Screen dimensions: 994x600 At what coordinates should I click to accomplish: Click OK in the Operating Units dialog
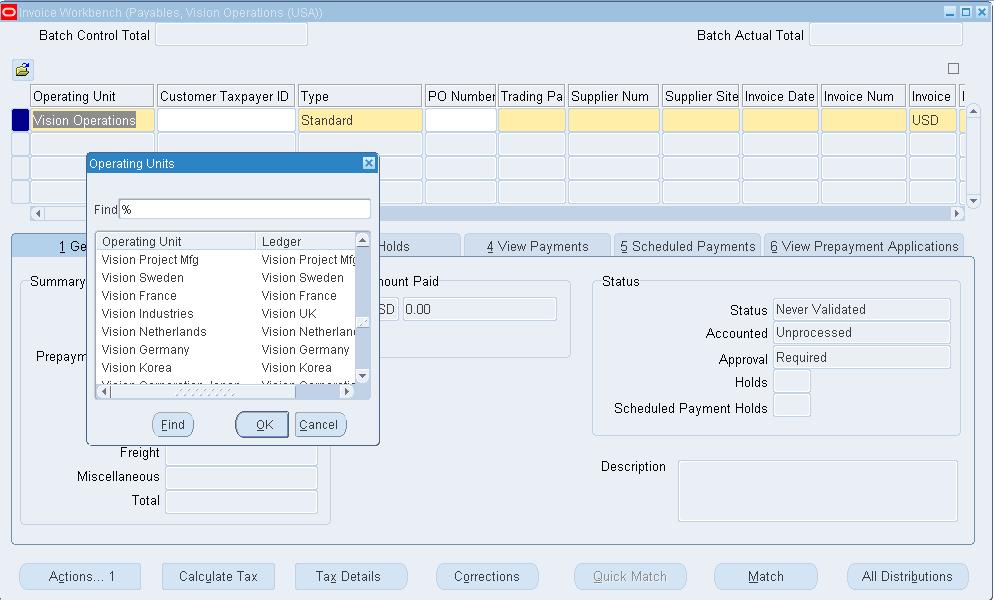[x=261, y=424]
